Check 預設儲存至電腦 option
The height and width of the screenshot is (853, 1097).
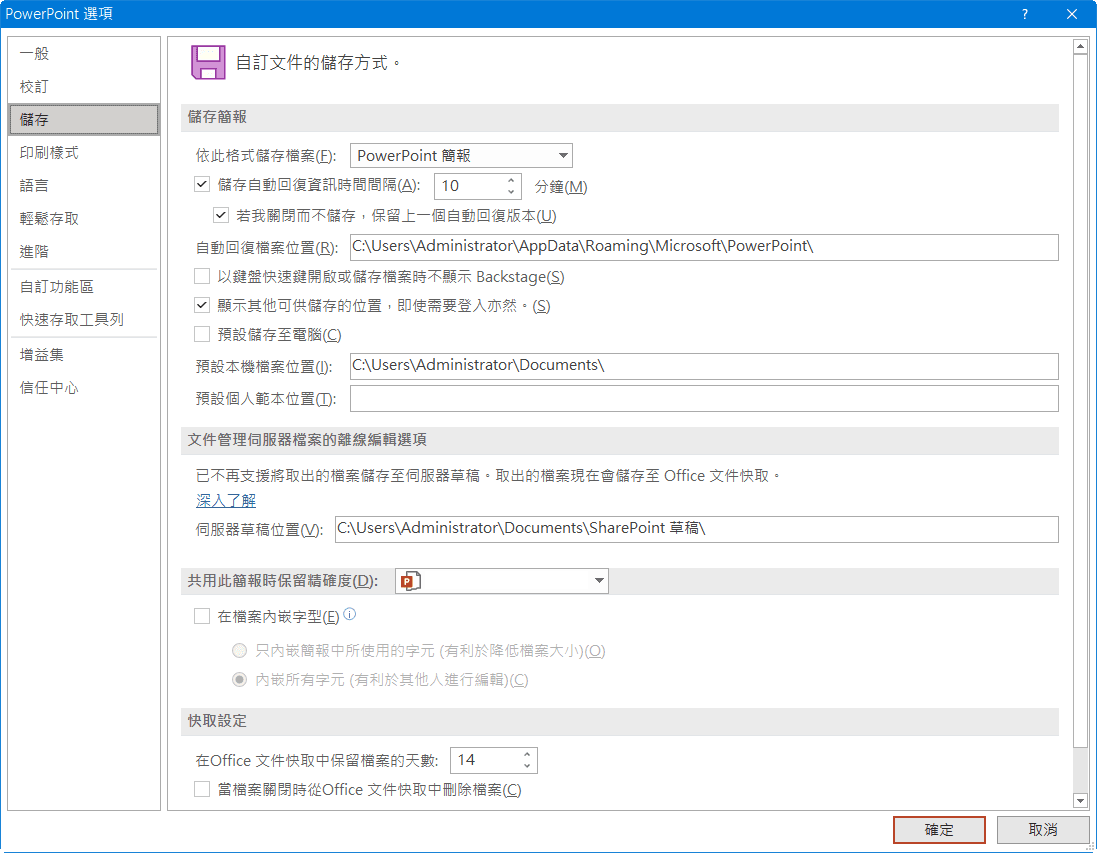click(201, 334)
